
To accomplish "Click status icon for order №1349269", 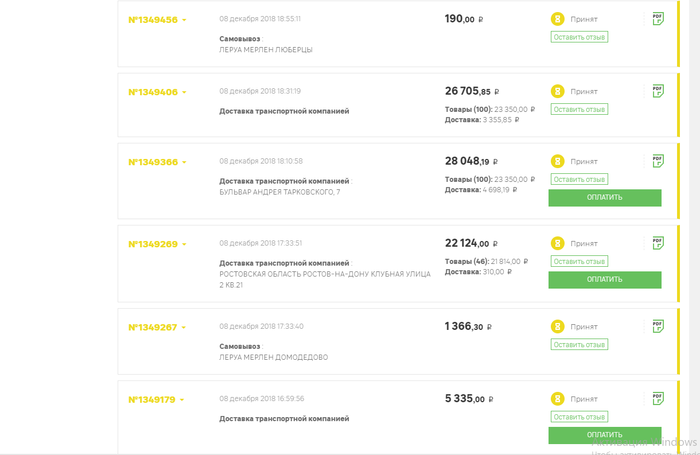I will pyautogui.click(x=558, y=243).
